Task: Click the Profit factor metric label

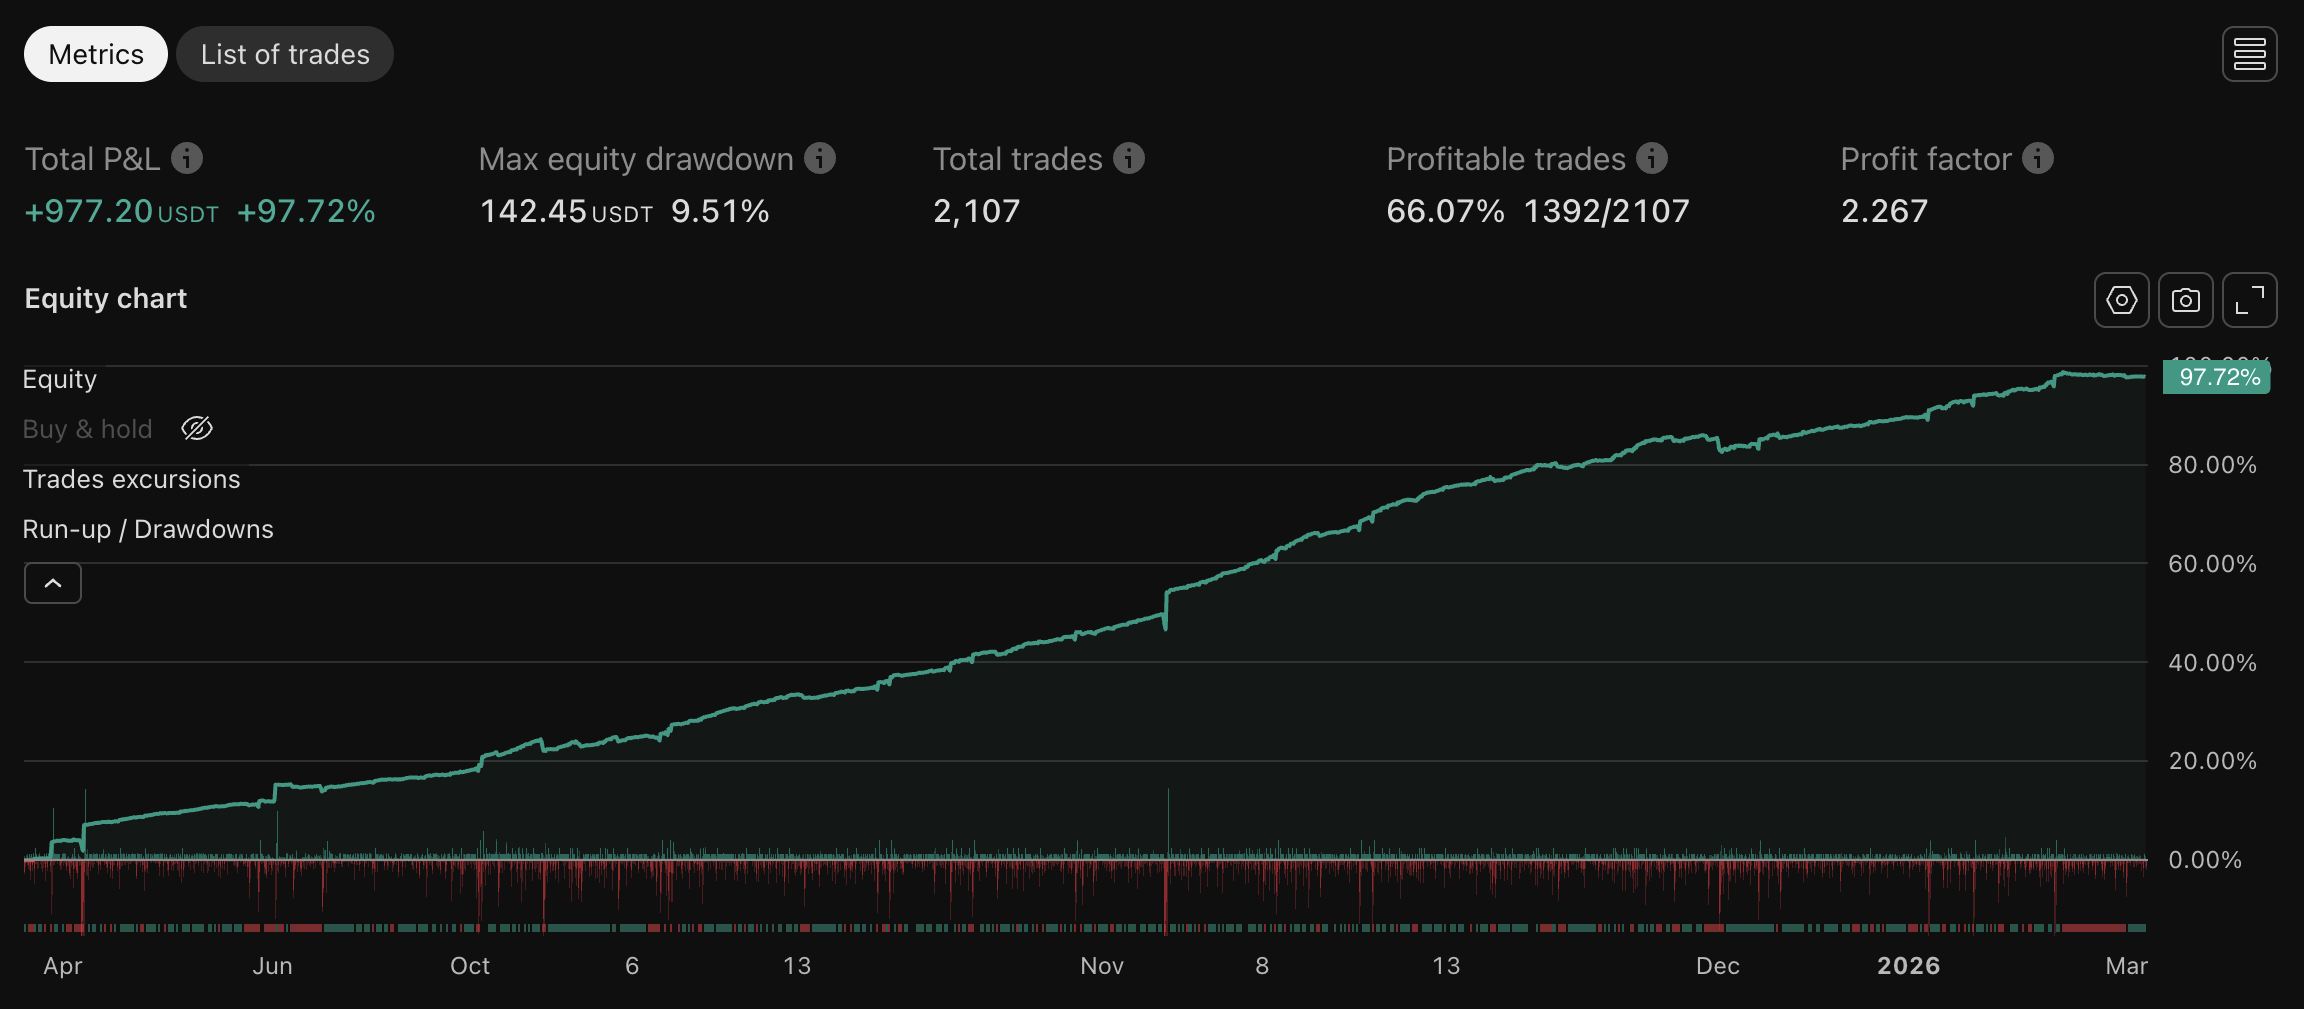Action: point(1926,159)
